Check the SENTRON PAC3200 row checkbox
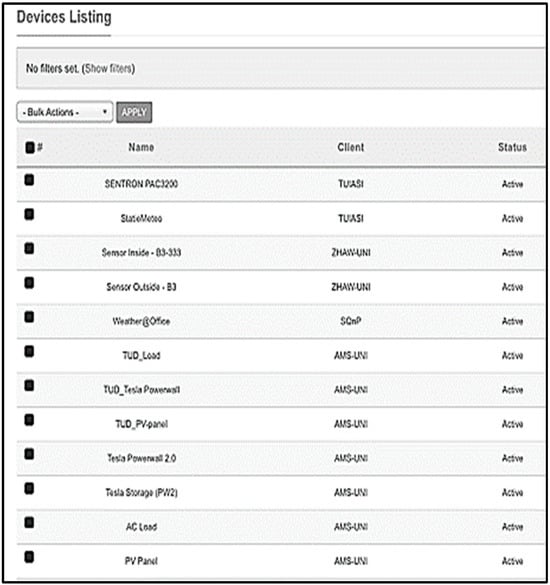The height and width of the screenshot is (585, 550). (29, 180)
